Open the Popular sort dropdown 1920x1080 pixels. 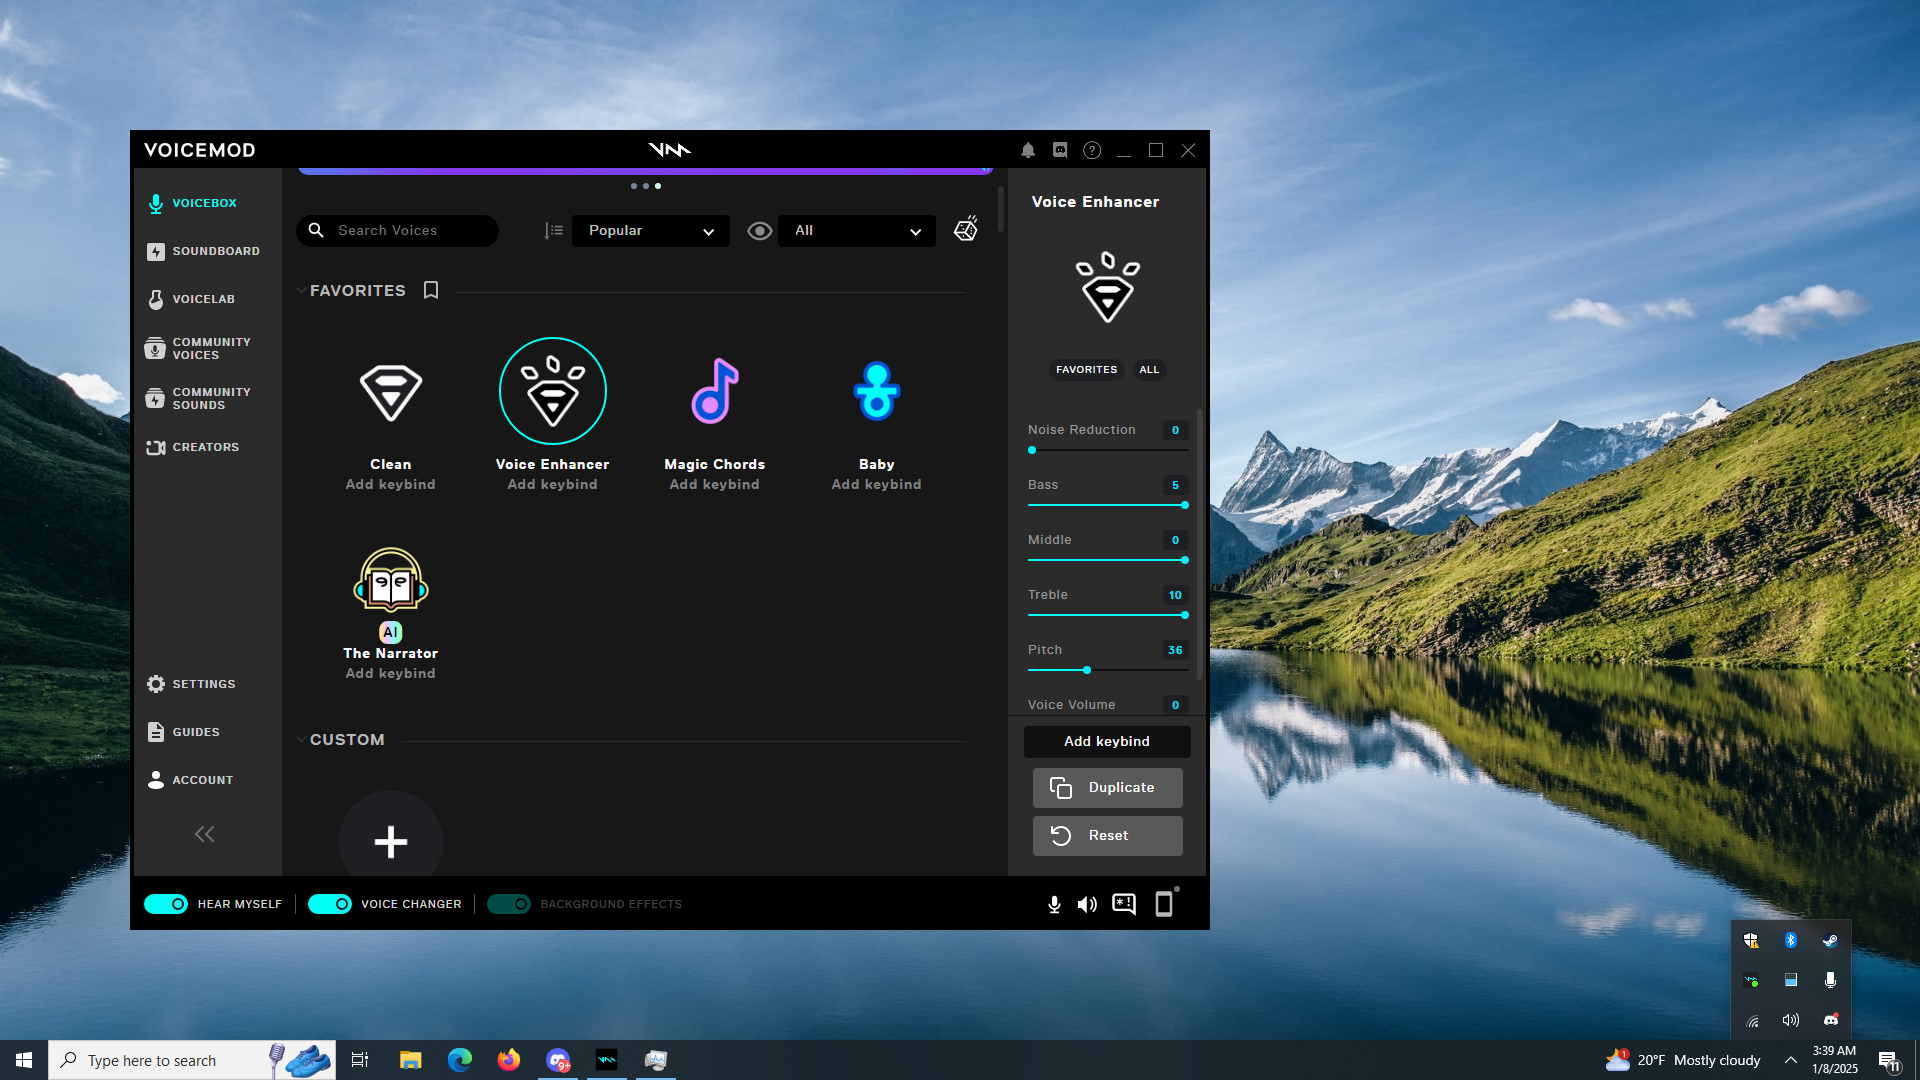[650, 231]
